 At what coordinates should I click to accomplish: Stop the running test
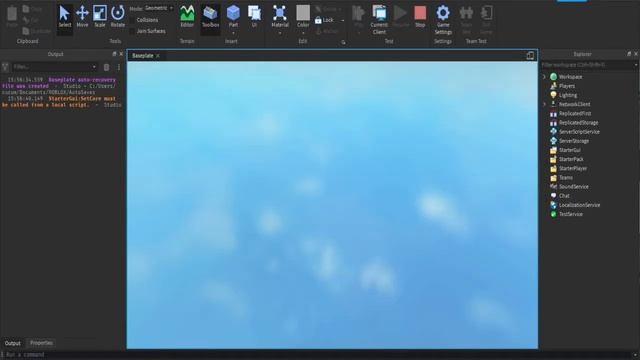tap(420, 17)
